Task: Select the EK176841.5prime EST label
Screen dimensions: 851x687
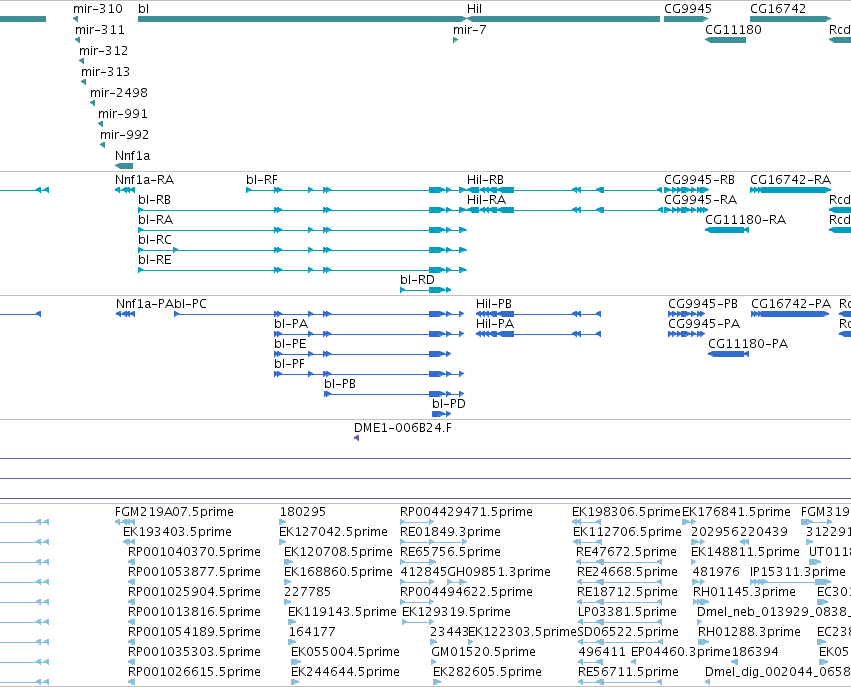Action: (736, 512)
